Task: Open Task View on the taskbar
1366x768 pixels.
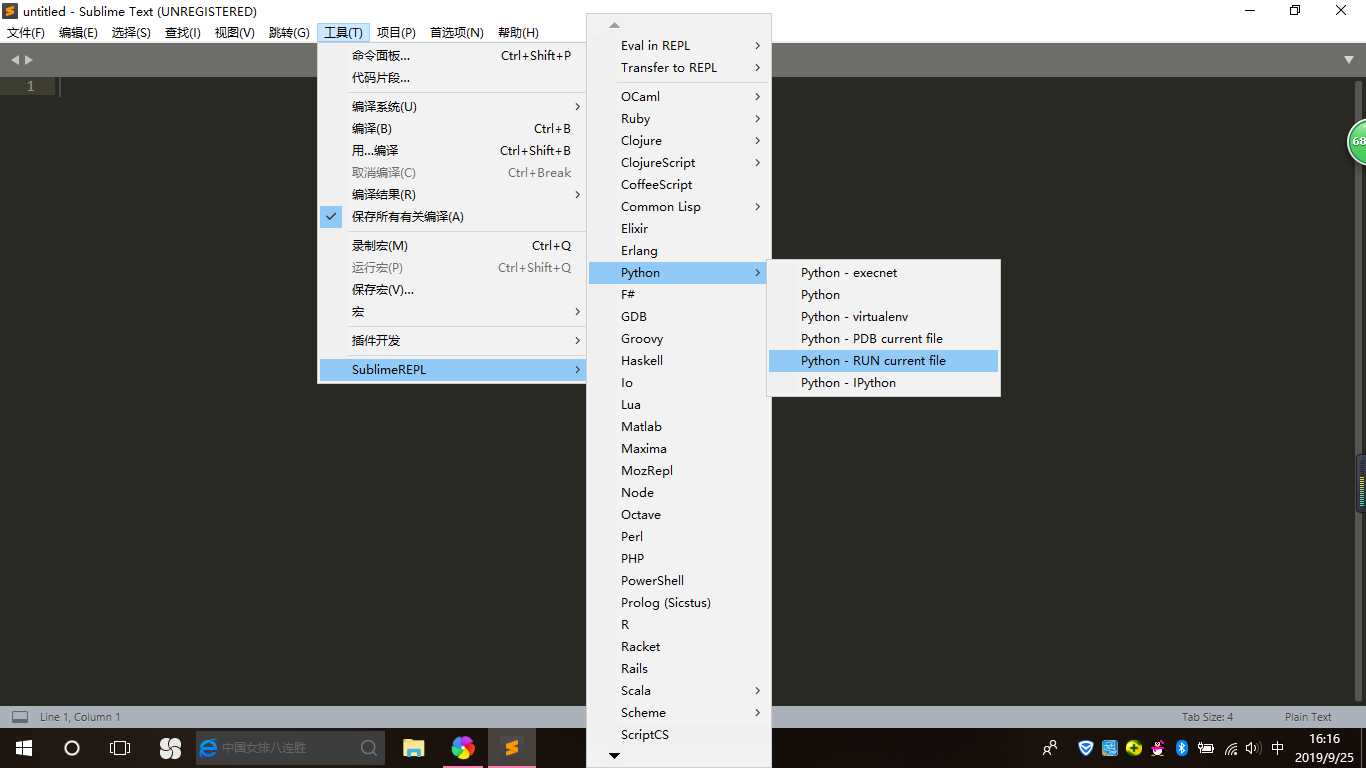Action: coord(120,748)
